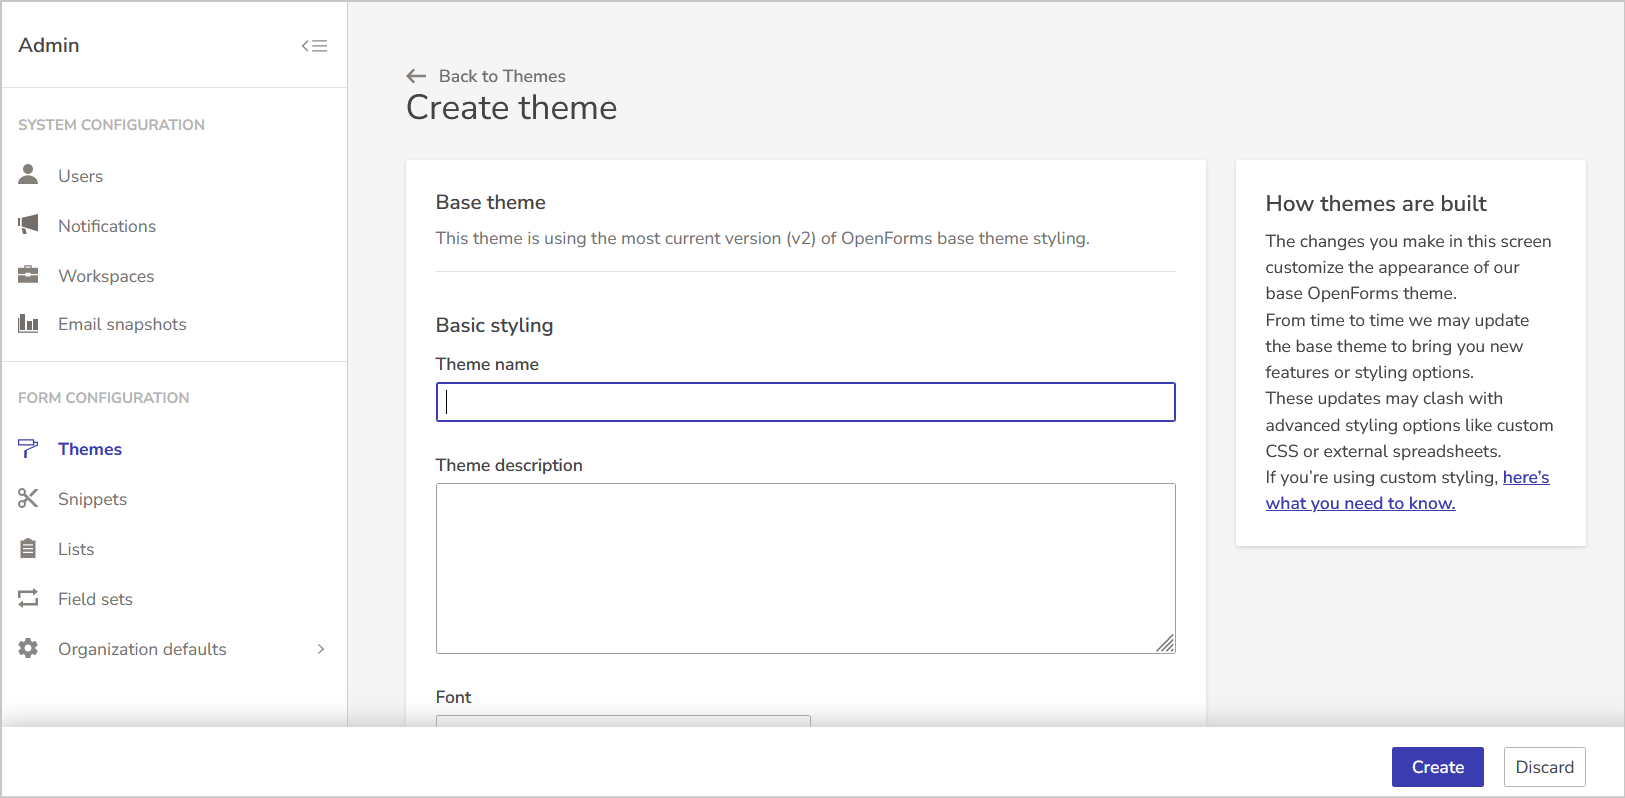Image resolution: width=1625 pixels, height=798 pixels.
Task: Click into the Theme description textarea
Action: (x=805, y=568)
